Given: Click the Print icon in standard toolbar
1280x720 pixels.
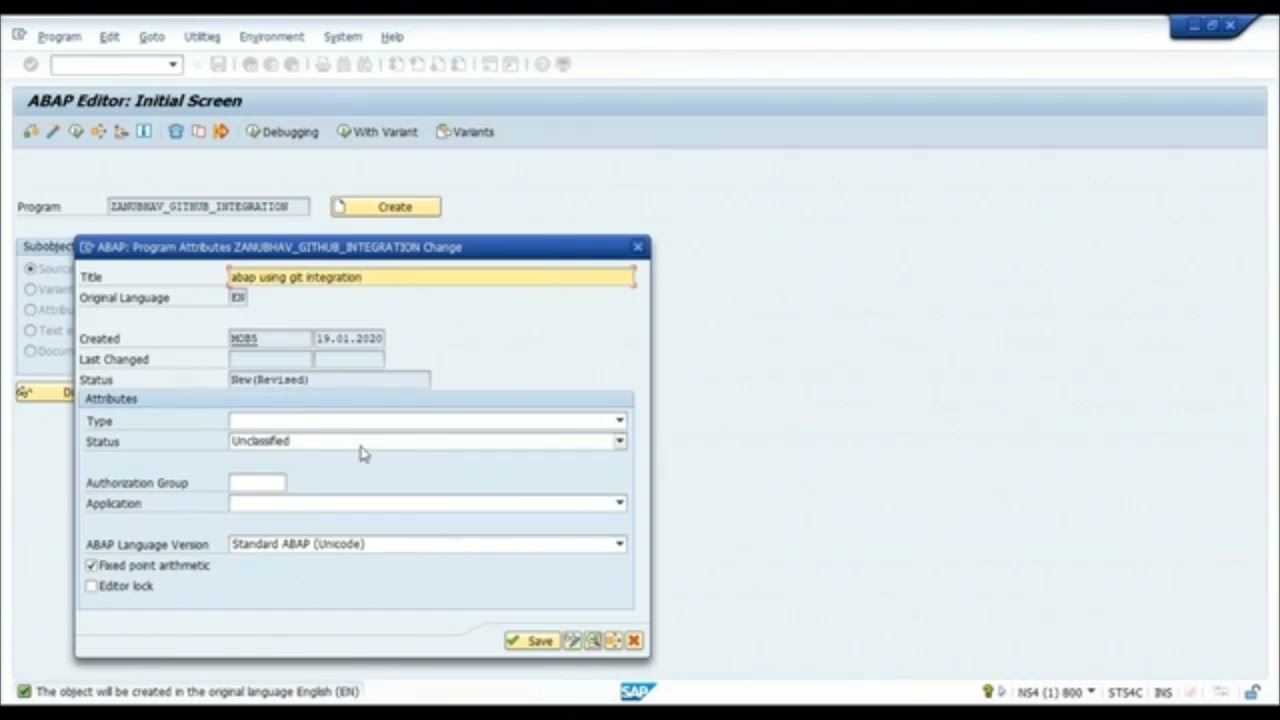Looking at the screenshot, I should pyautogui.click(x=322, y=64).
